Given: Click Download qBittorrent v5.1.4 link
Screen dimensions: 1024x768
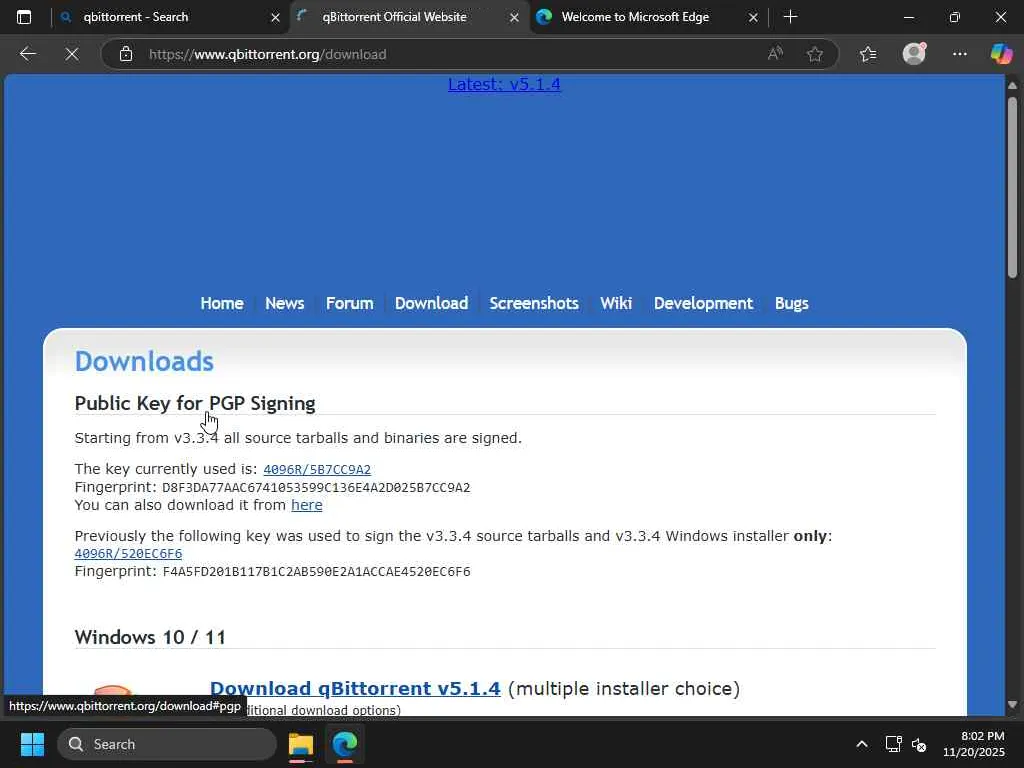Looking at the screenshot, I should [355, 688].
